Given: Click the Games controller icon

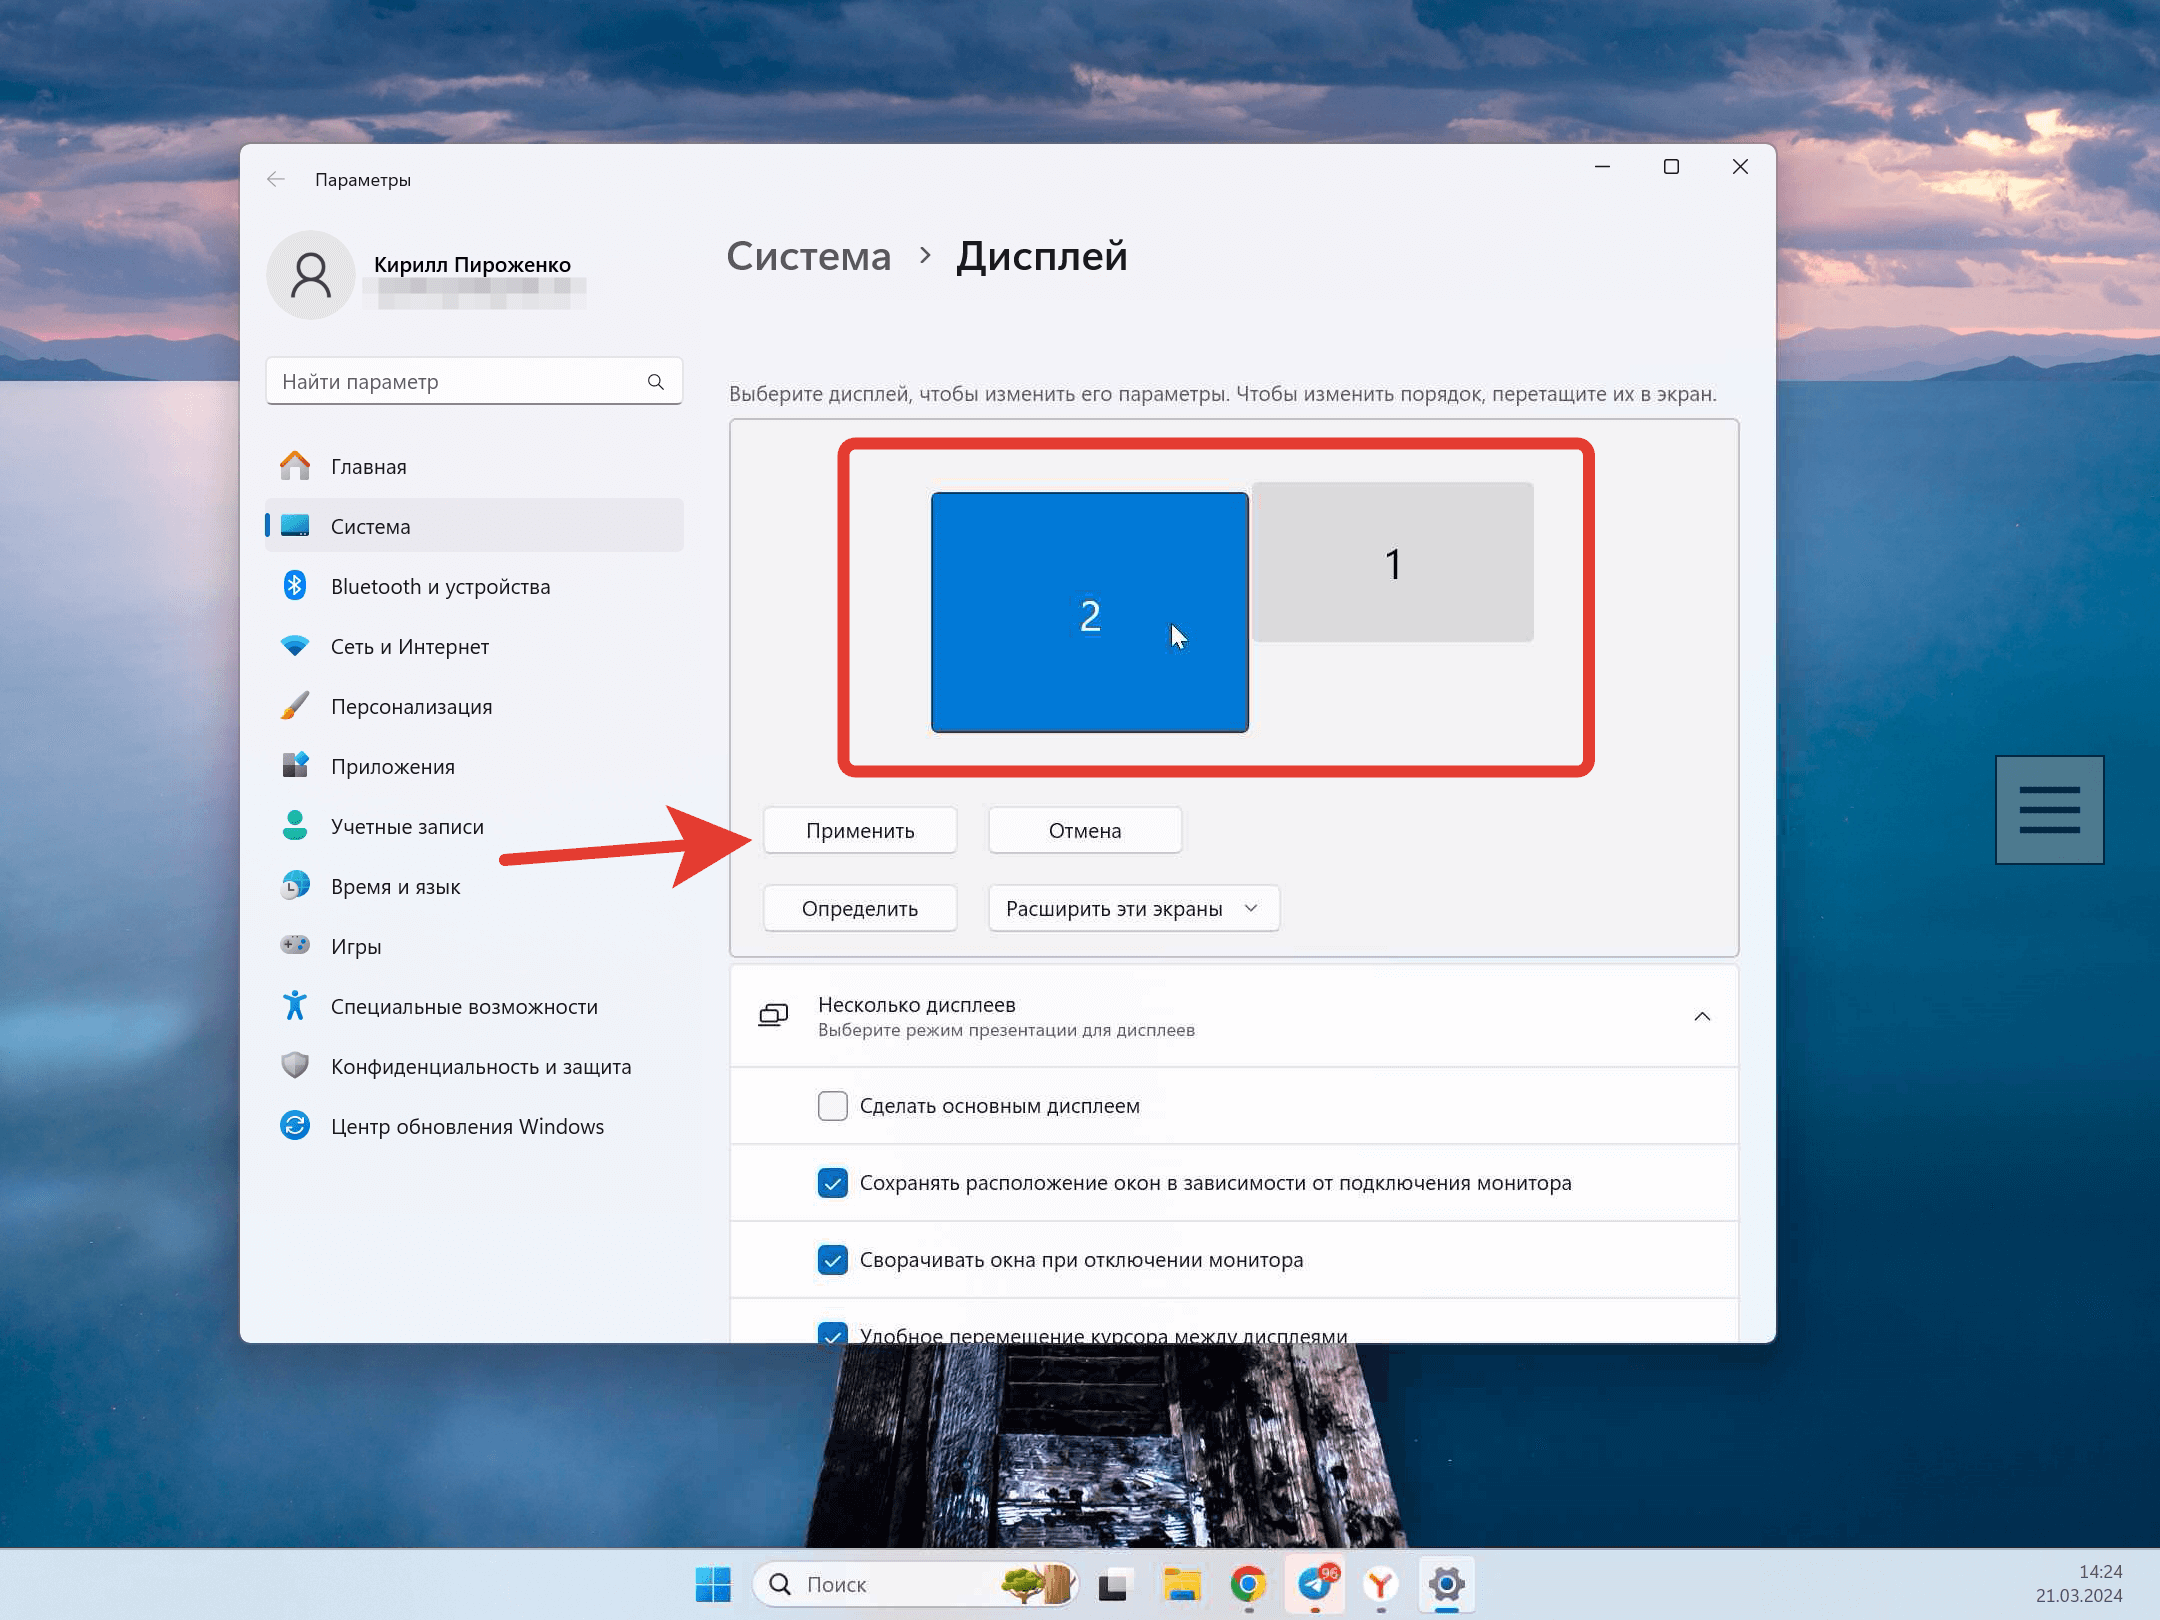Looking at the screenshot, I should [x=295, y=946].
